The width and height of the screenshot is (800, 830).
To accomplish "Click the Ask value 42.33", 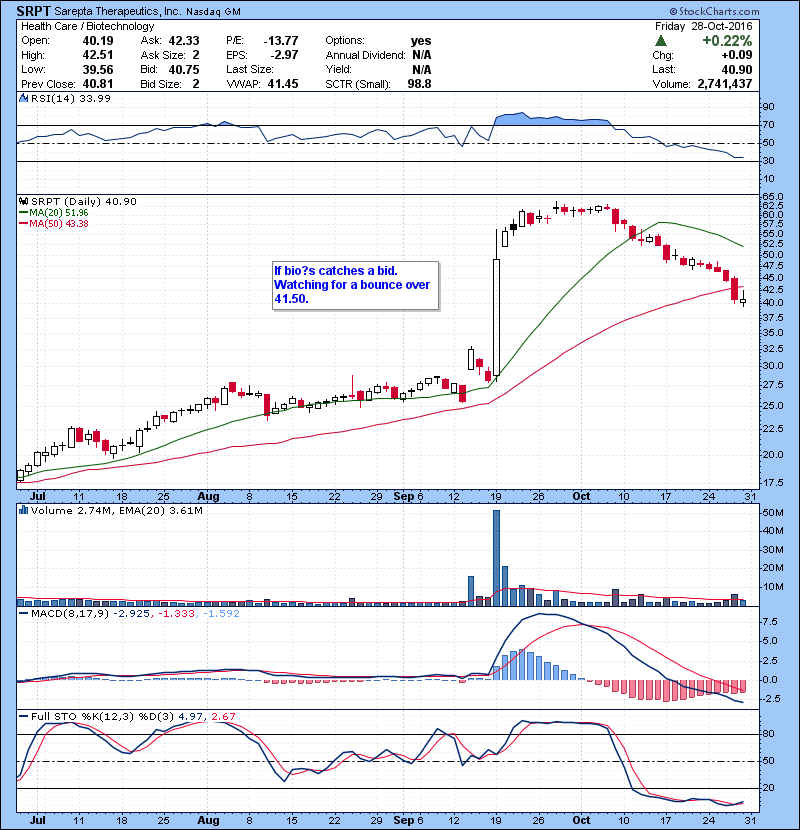I will (184, 41).
